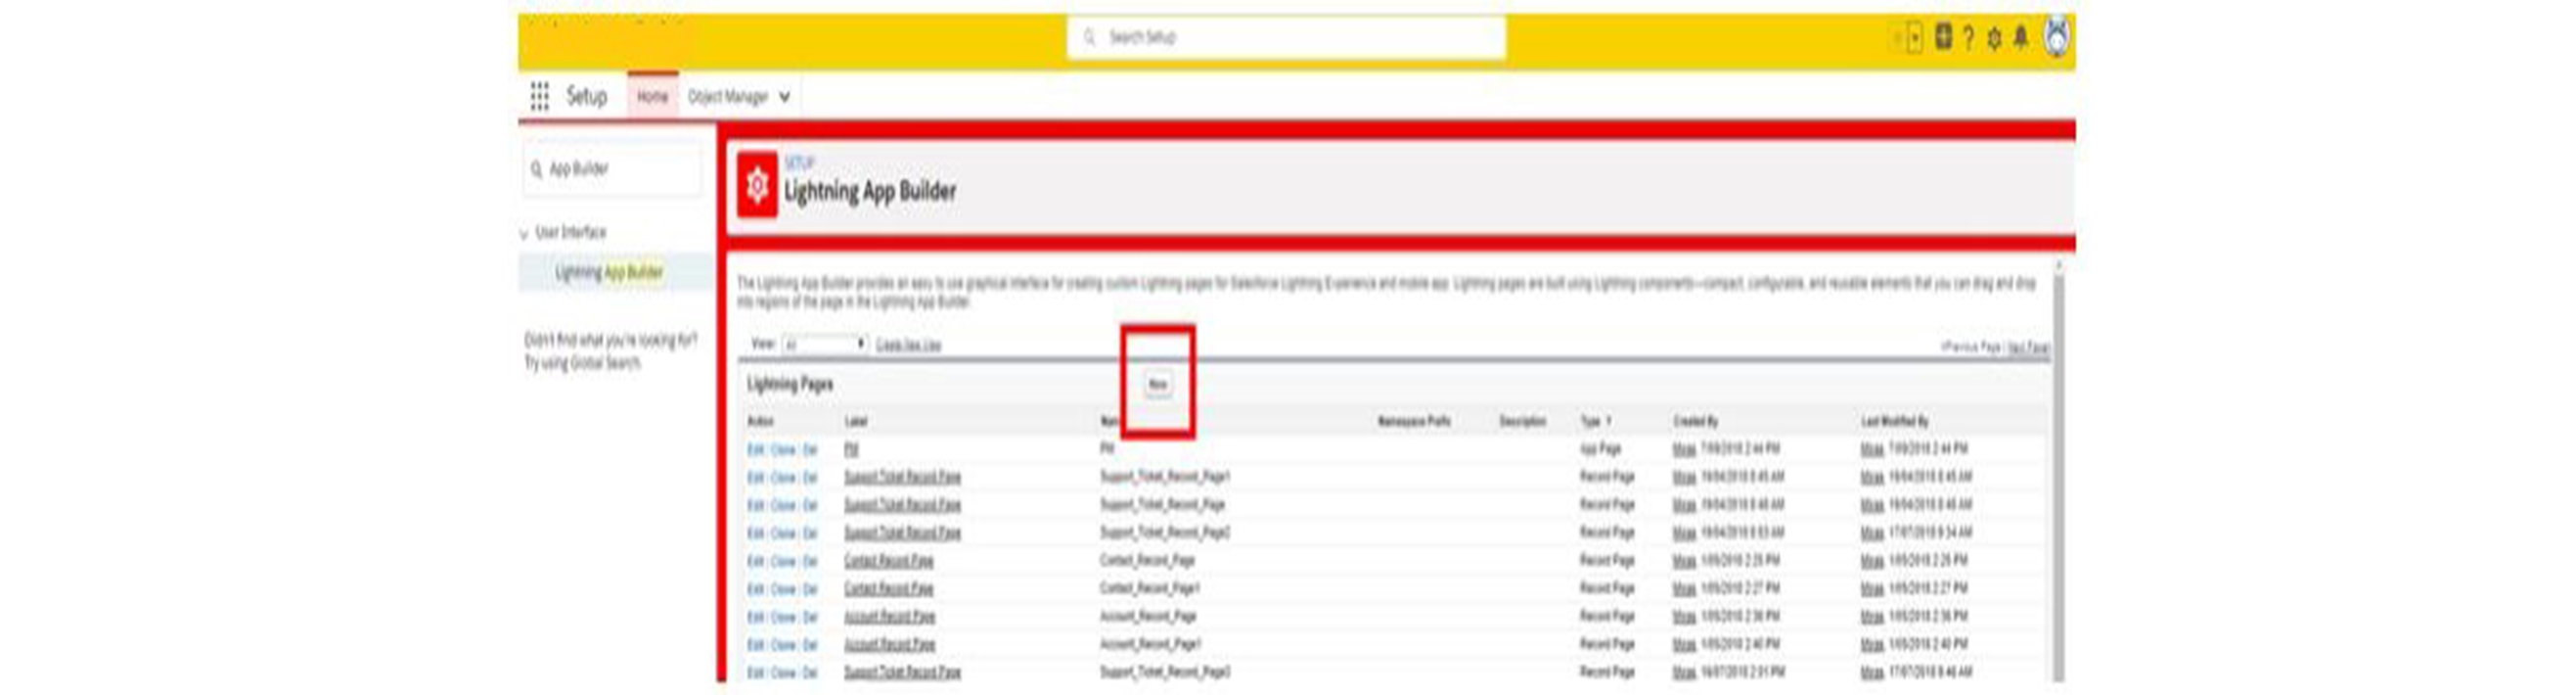This screenshot has width=2576, height=695.
Task: Click Clone in the Support_Ticket_Record_Page2 row
Action: (x=783, y=533)
